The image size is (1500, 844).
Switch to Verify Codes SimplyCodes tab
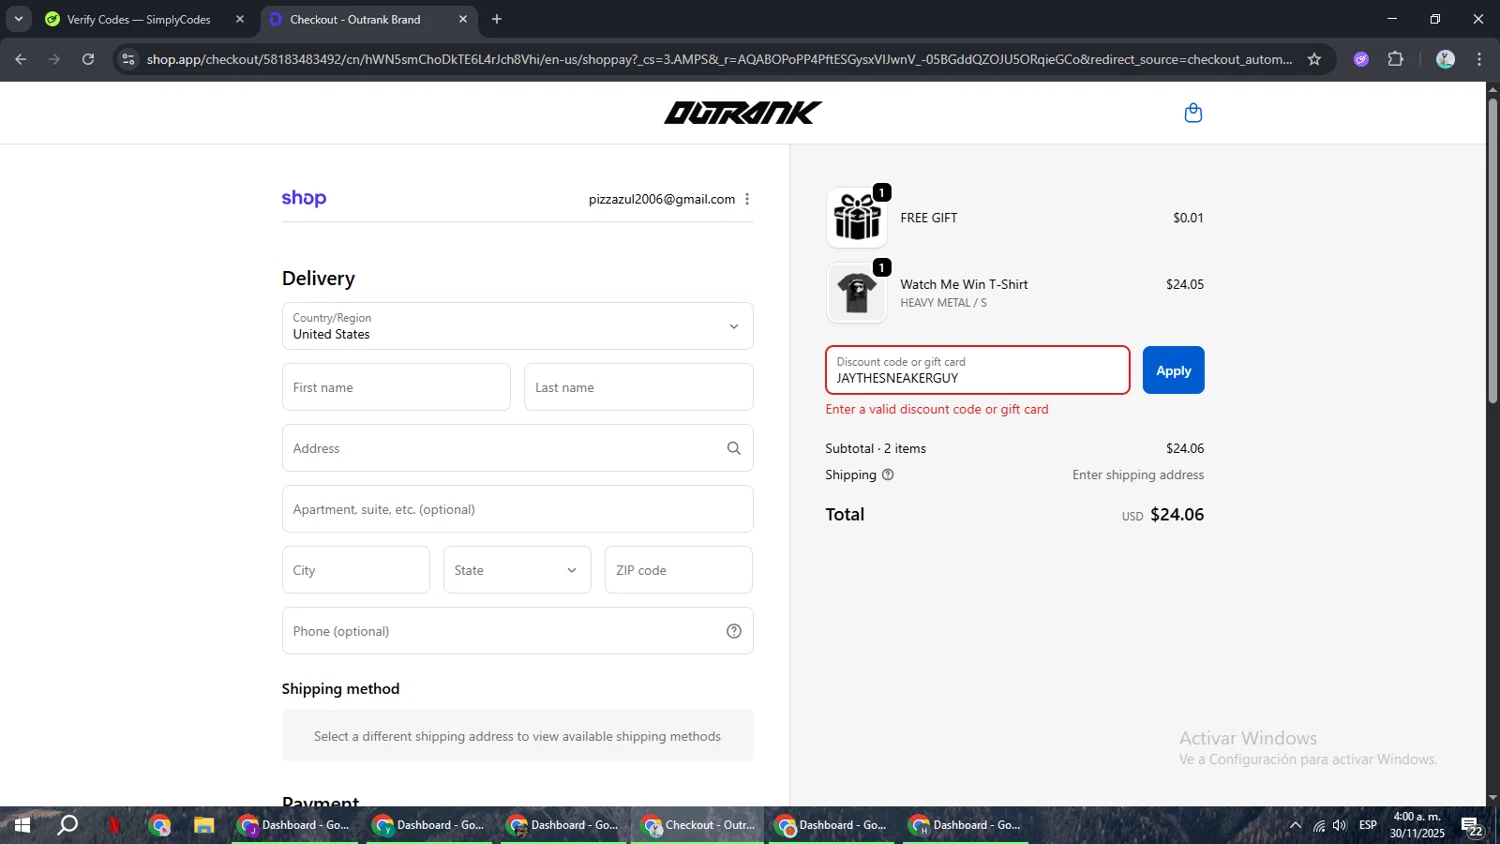pos(139,19)
